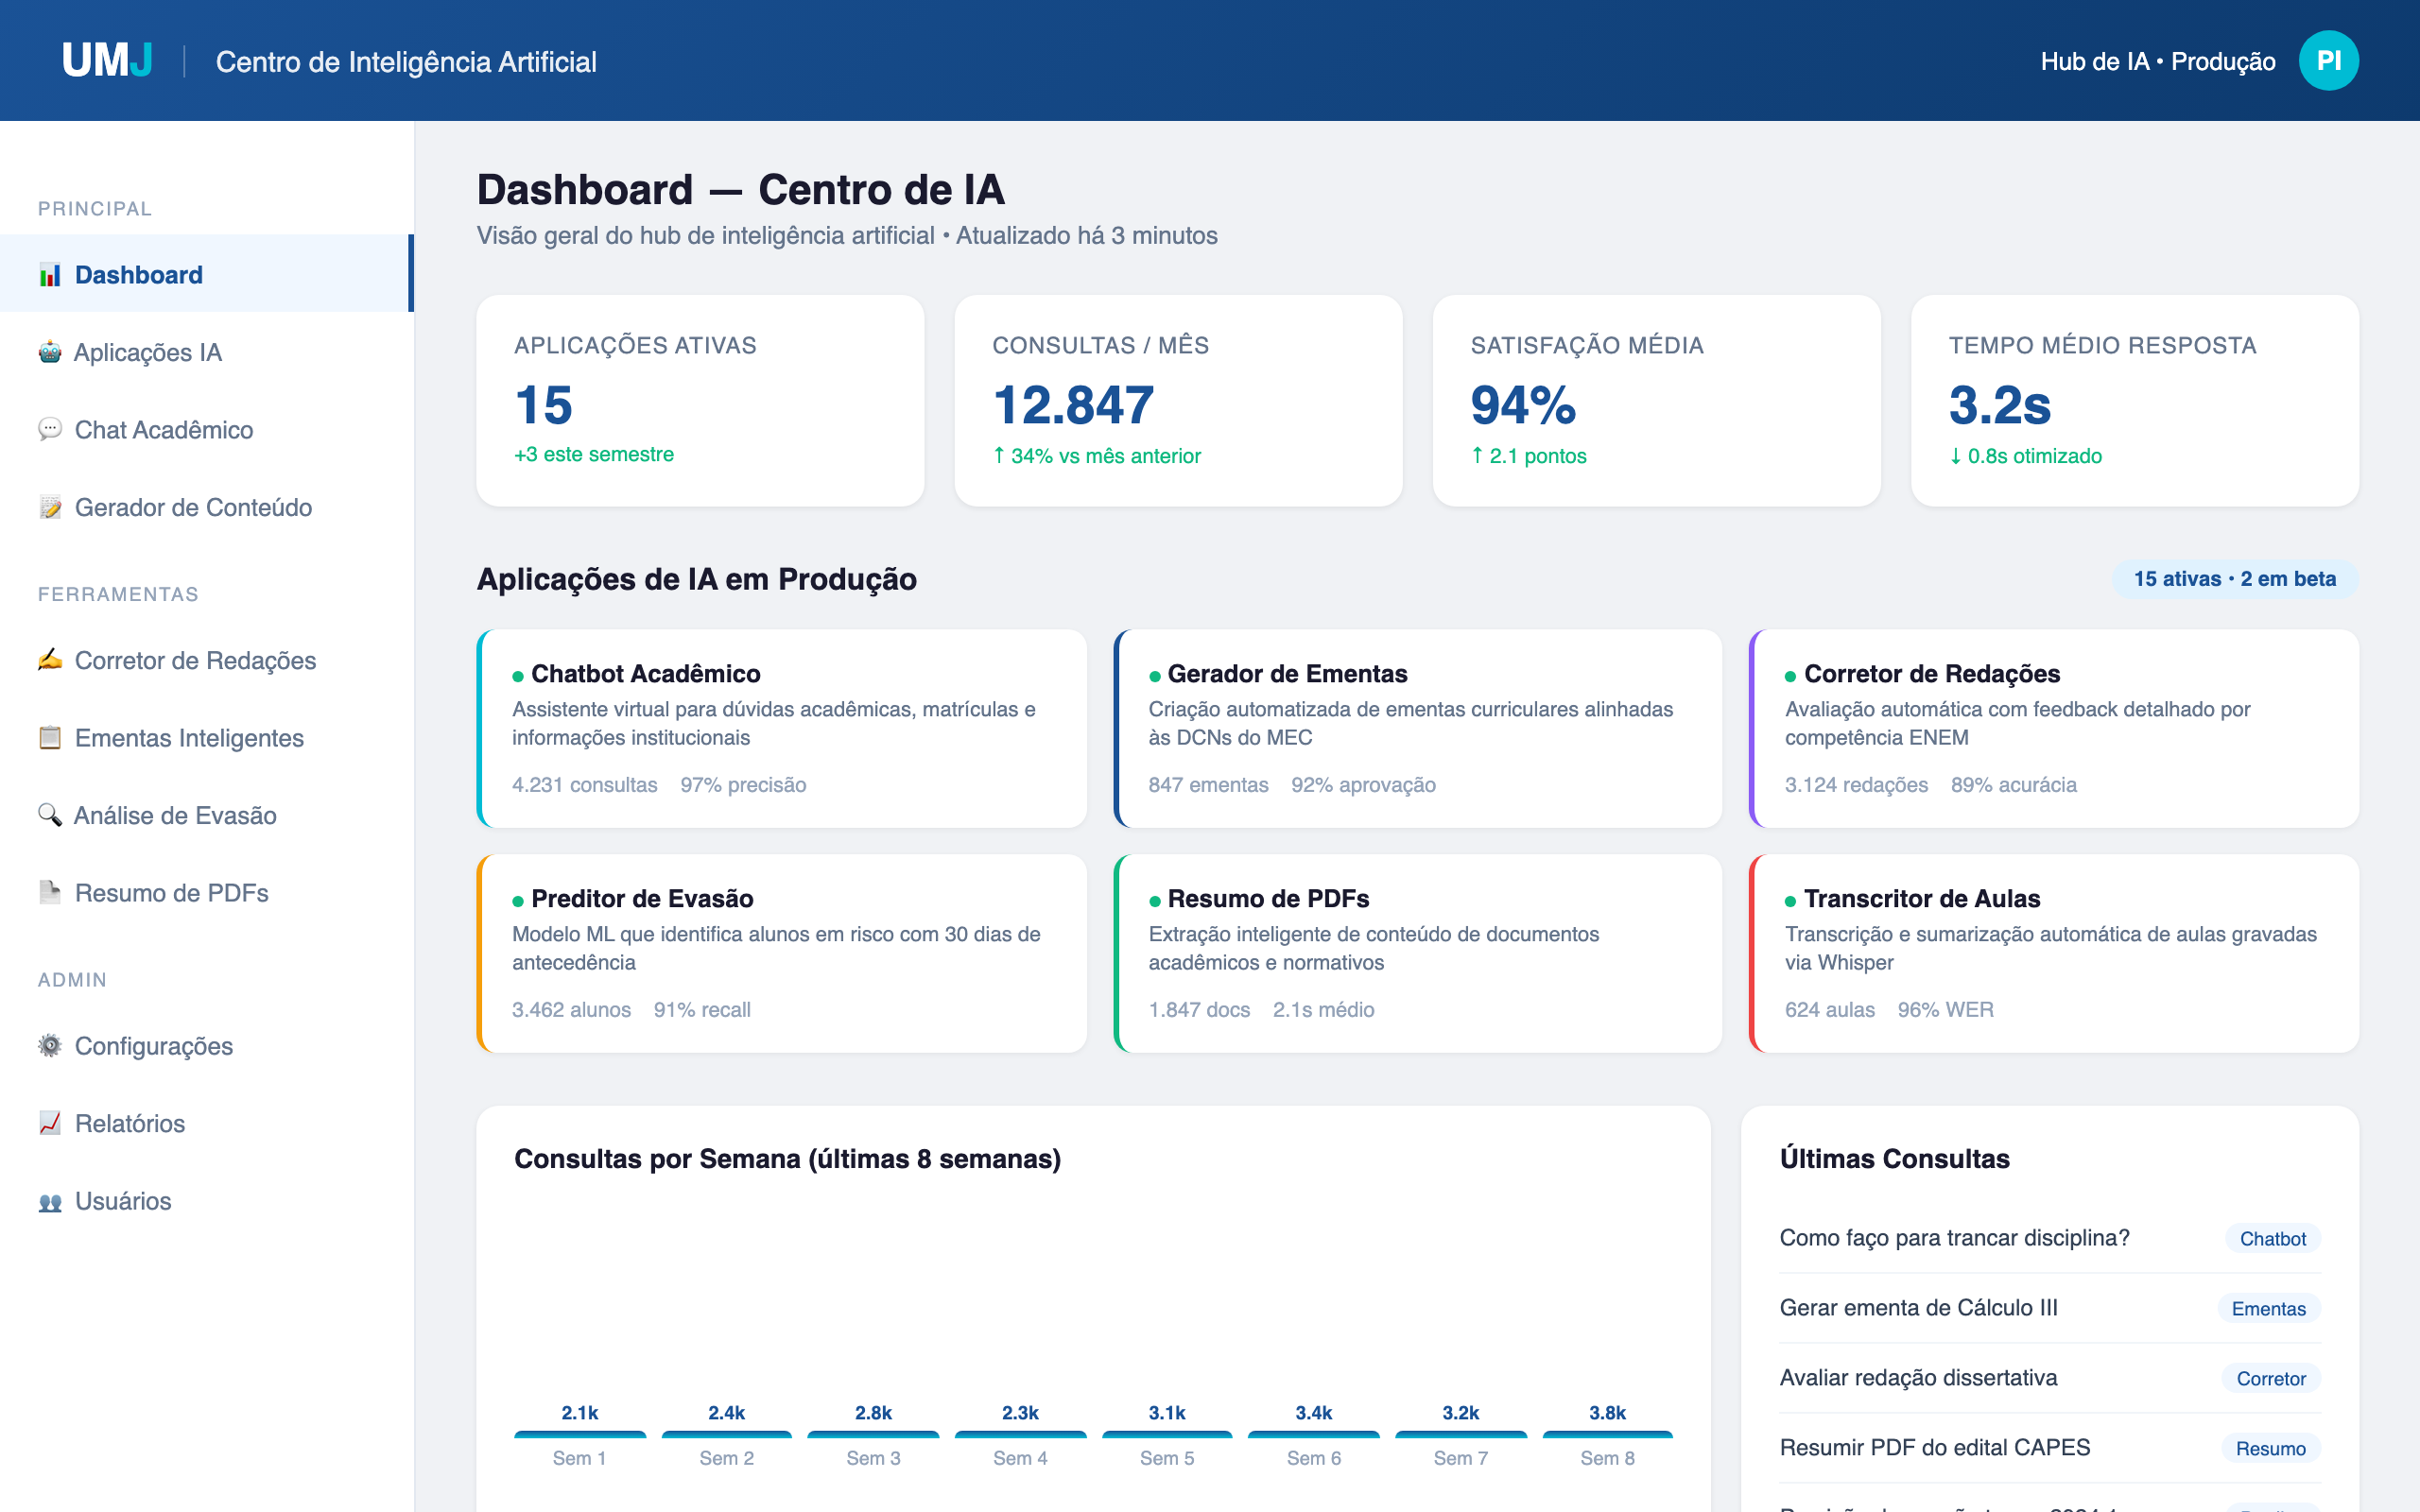Click Hub de IA • Produção in header
The width and height of the screenshot is (2420, 1512).
(x=2157, y=60)
